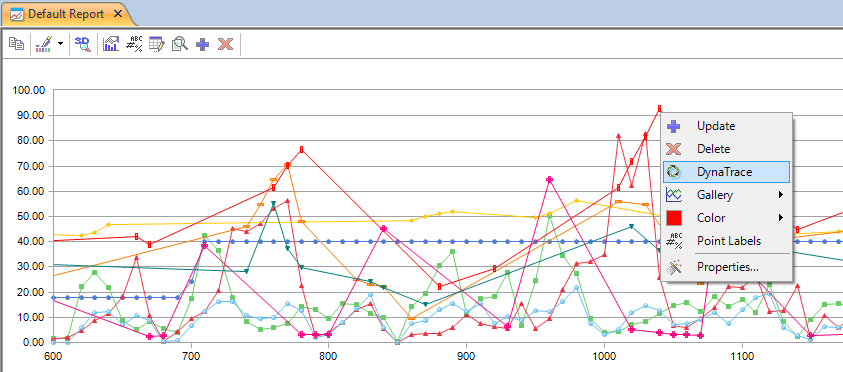The height and width of the screenshot is (372, 843).
Task: Click the Update plus icon in menu
Action: coord(673,126)
